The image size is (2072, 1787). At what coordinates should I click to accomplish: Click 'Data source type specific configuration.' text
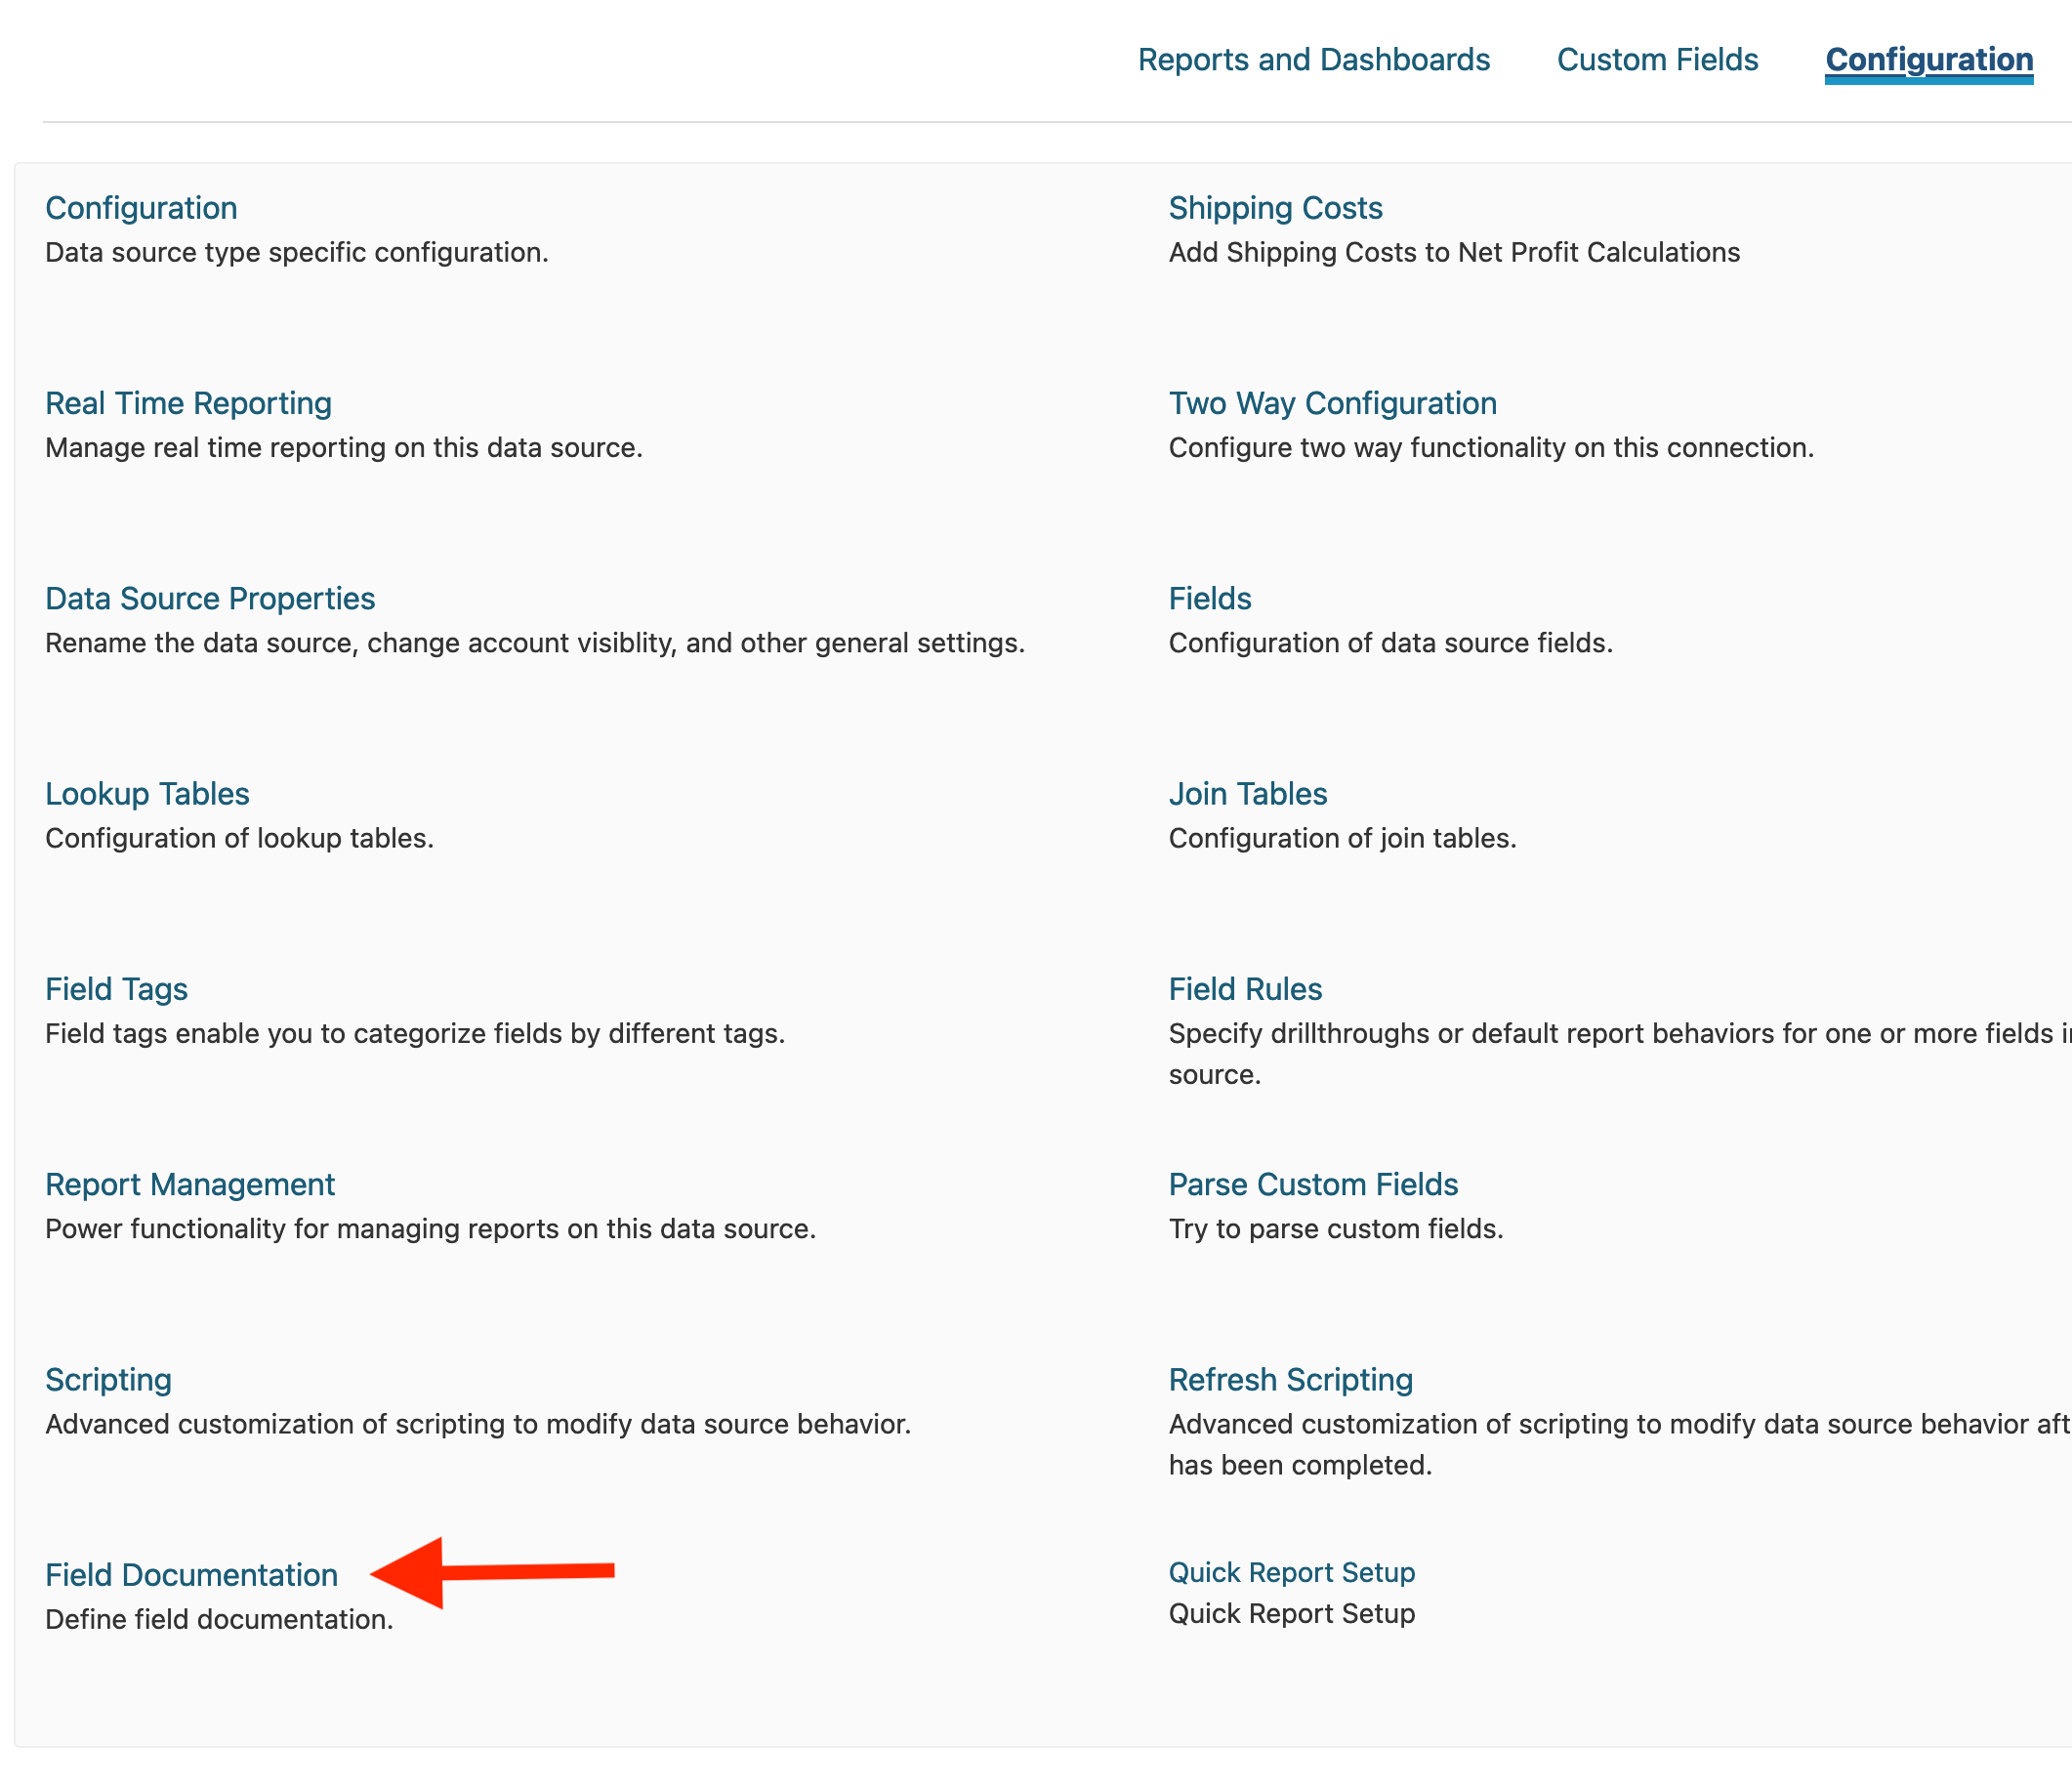coord(297,252)
